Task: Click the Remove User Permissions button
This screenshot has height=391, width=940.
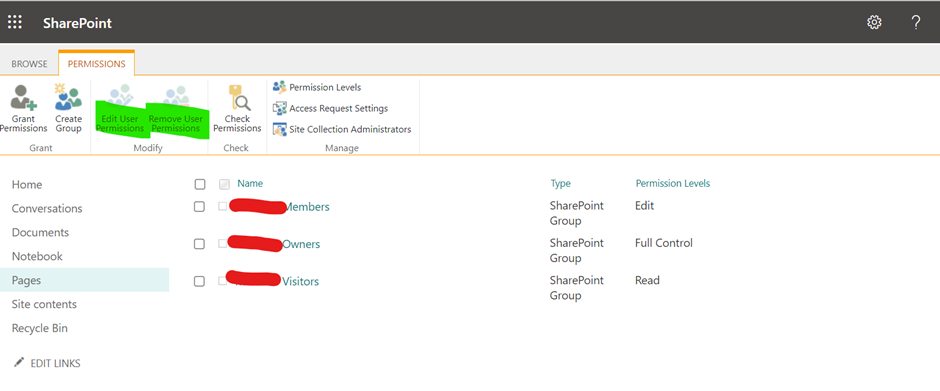Action: pyautogui.click(x=177, y=110)
